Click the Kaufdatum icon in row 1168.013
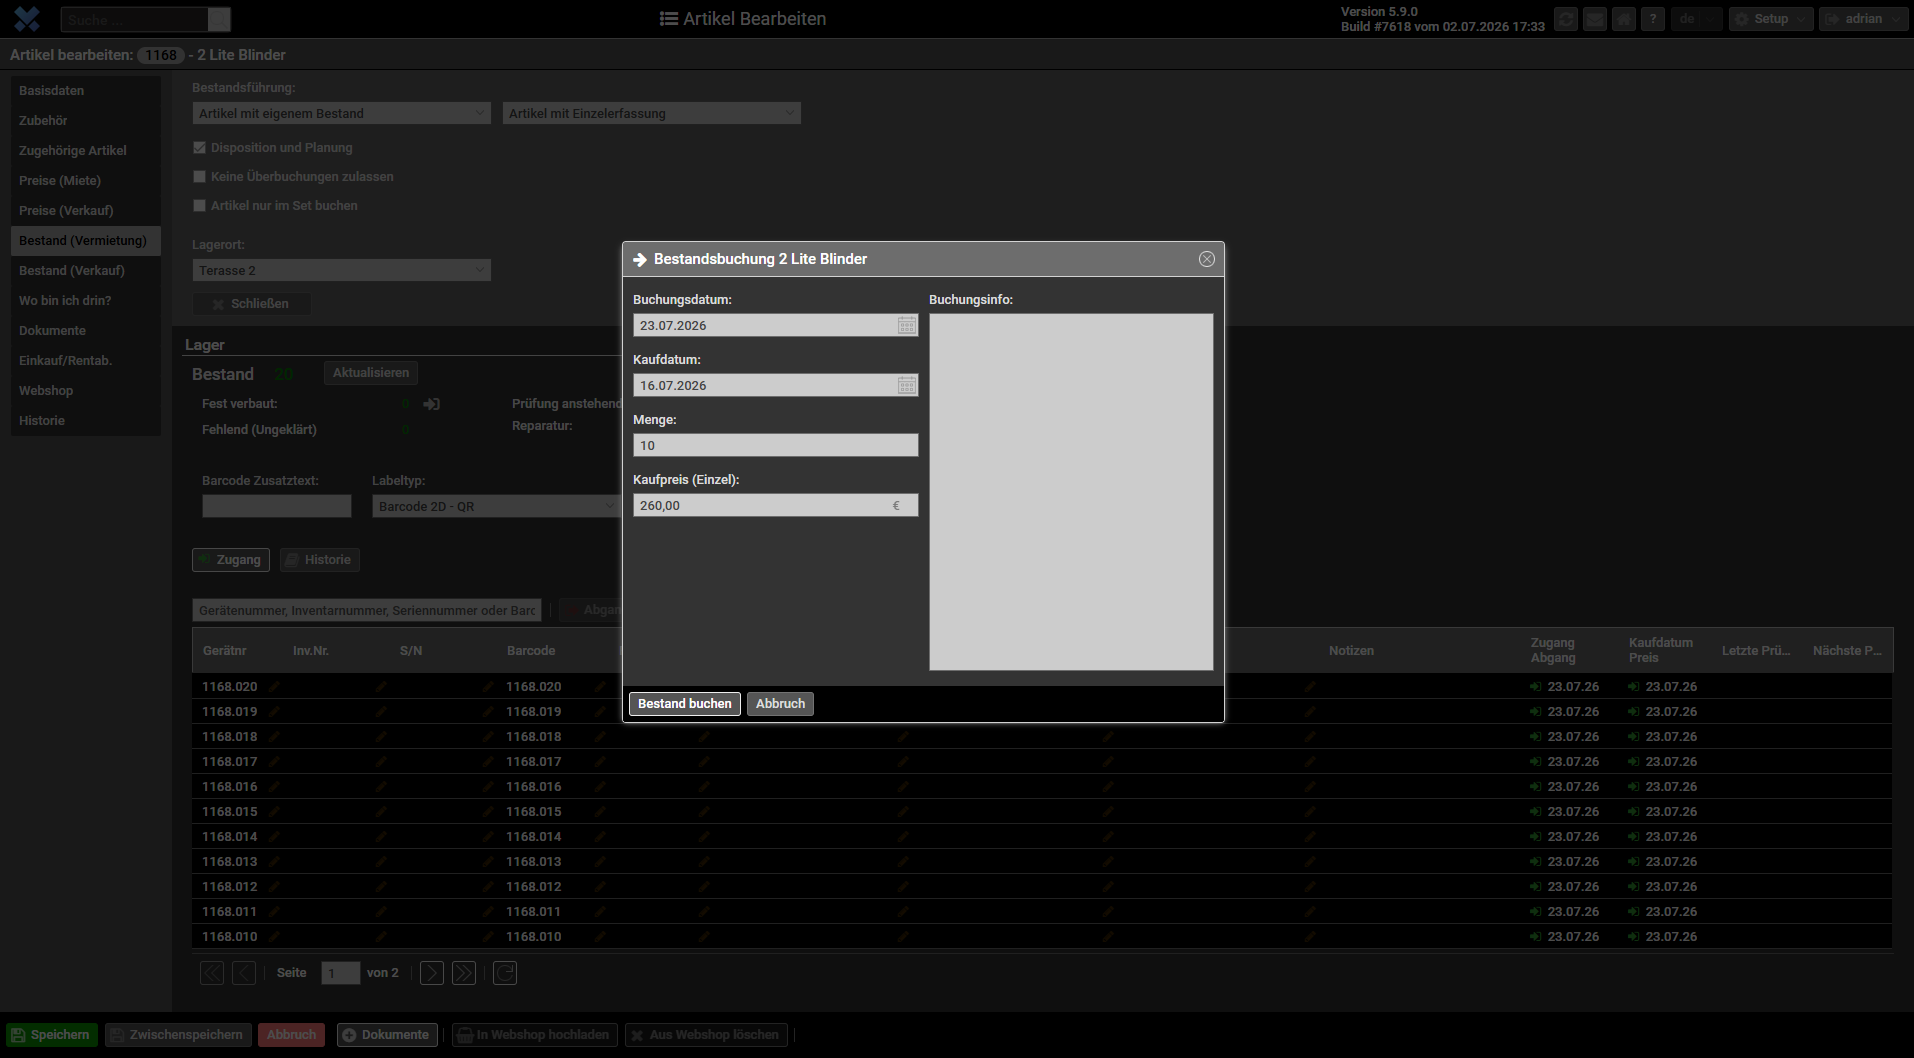This screenshot has height=1058, width=1914. pos(1633,862)
